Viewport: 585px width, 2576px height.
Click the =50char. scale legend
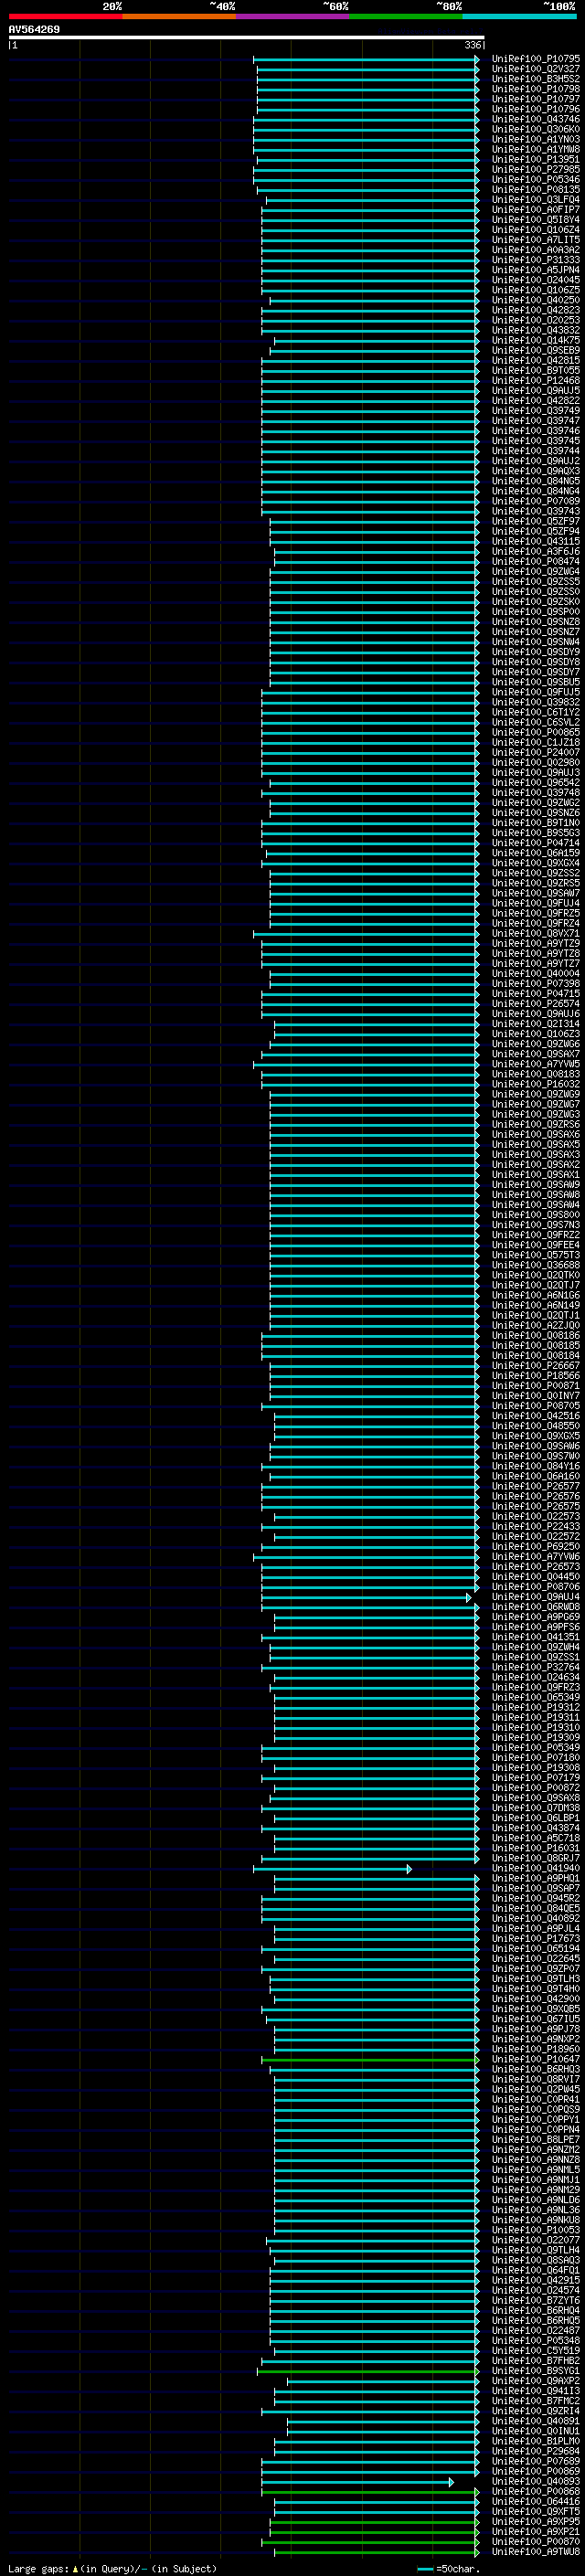pos(448,2568)
